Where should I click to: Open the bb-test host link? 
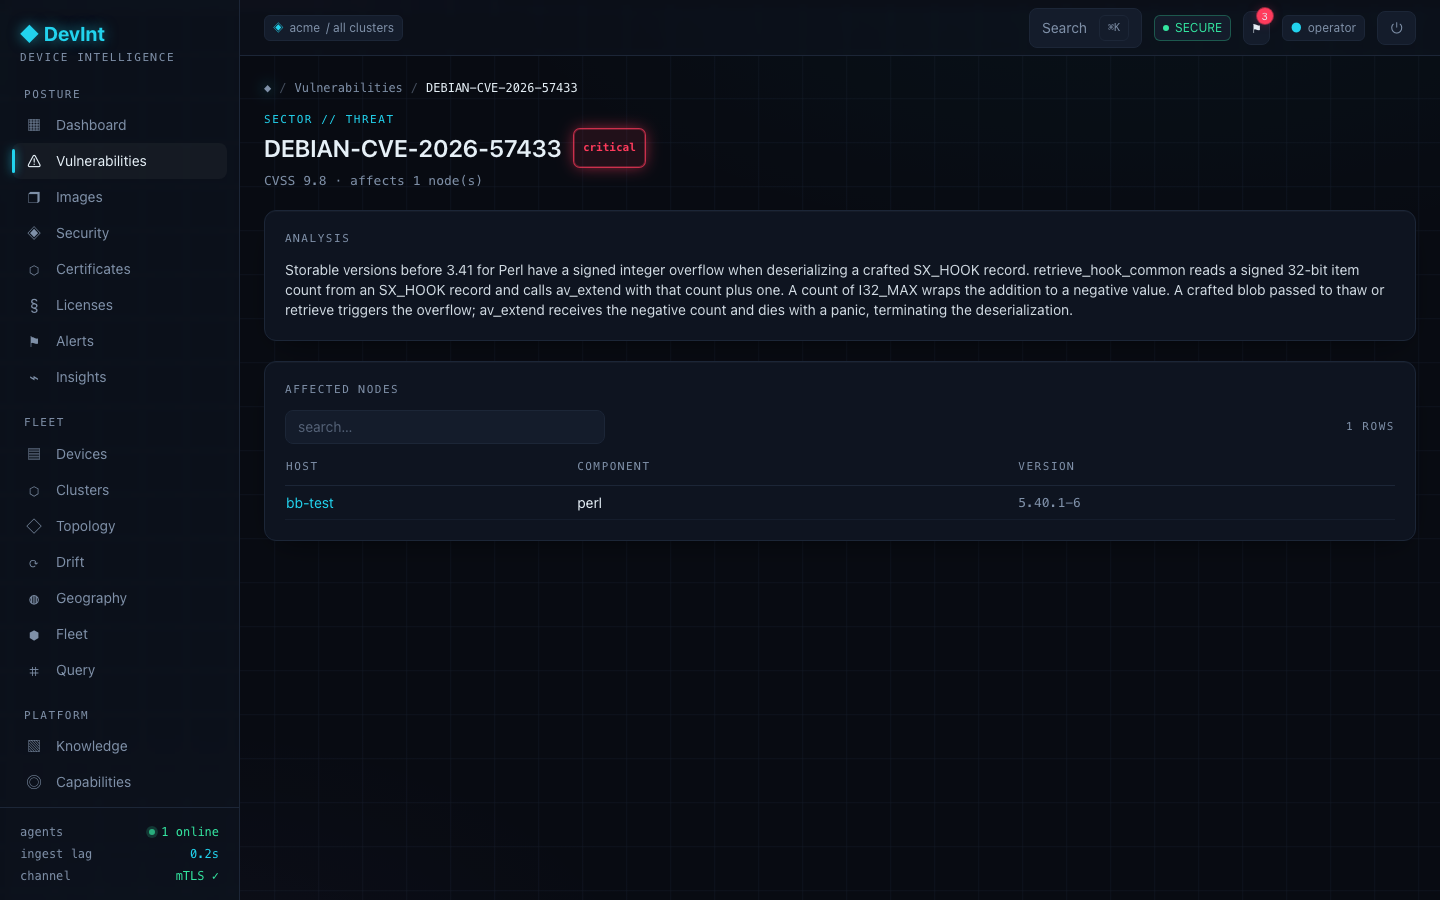click(310, 503)
